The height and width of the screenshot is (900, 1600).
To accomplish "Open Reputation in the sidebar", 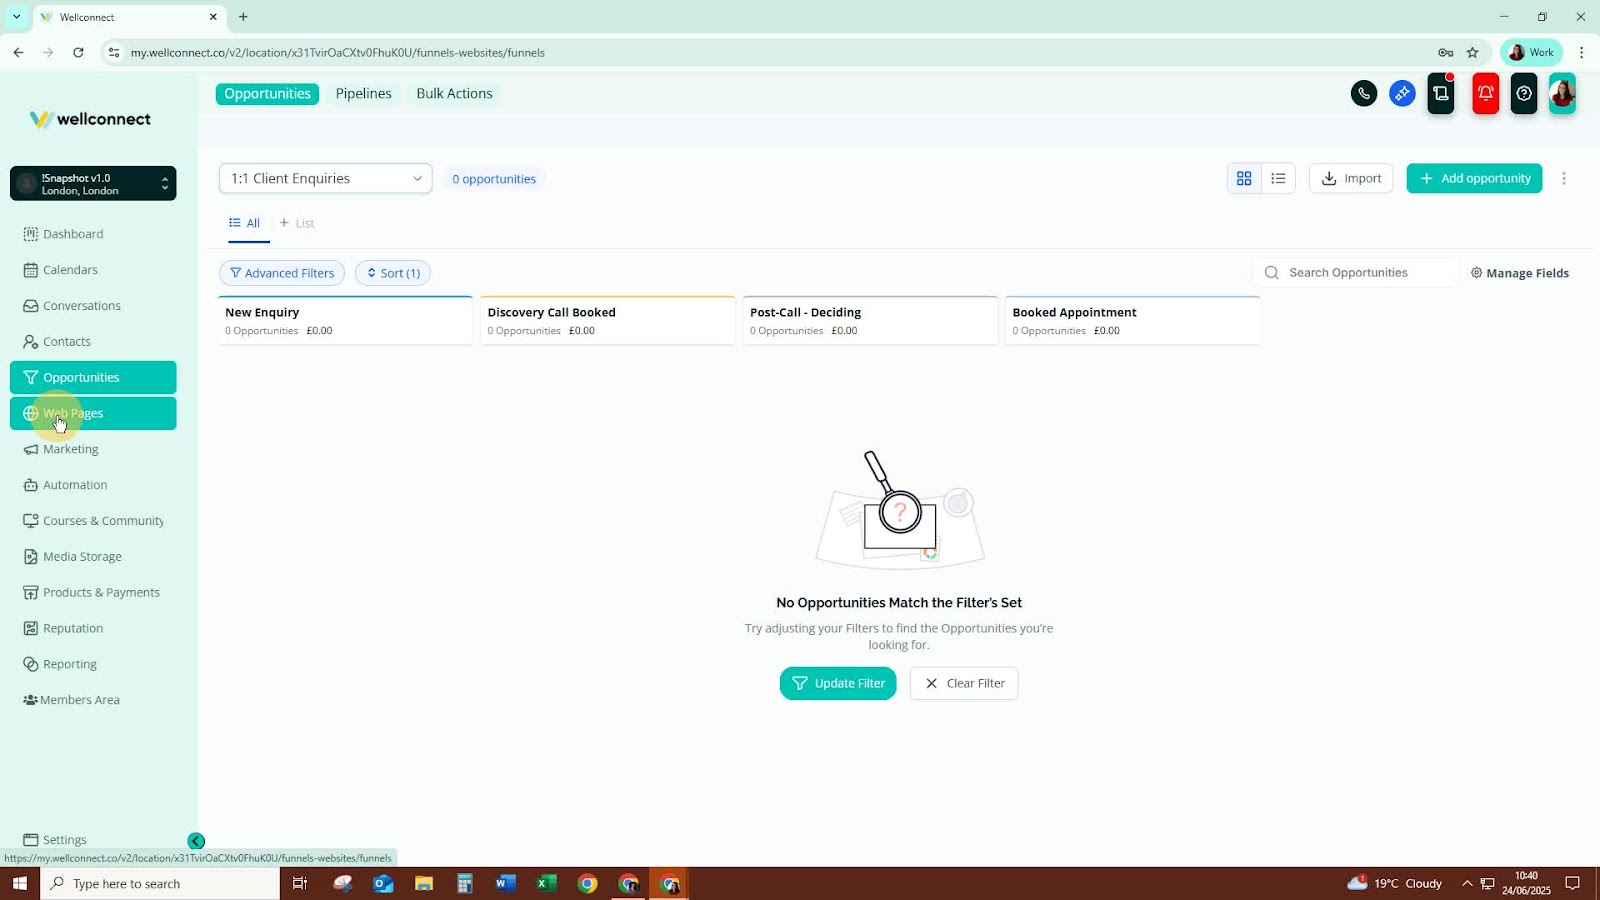I will coord(93,629).
